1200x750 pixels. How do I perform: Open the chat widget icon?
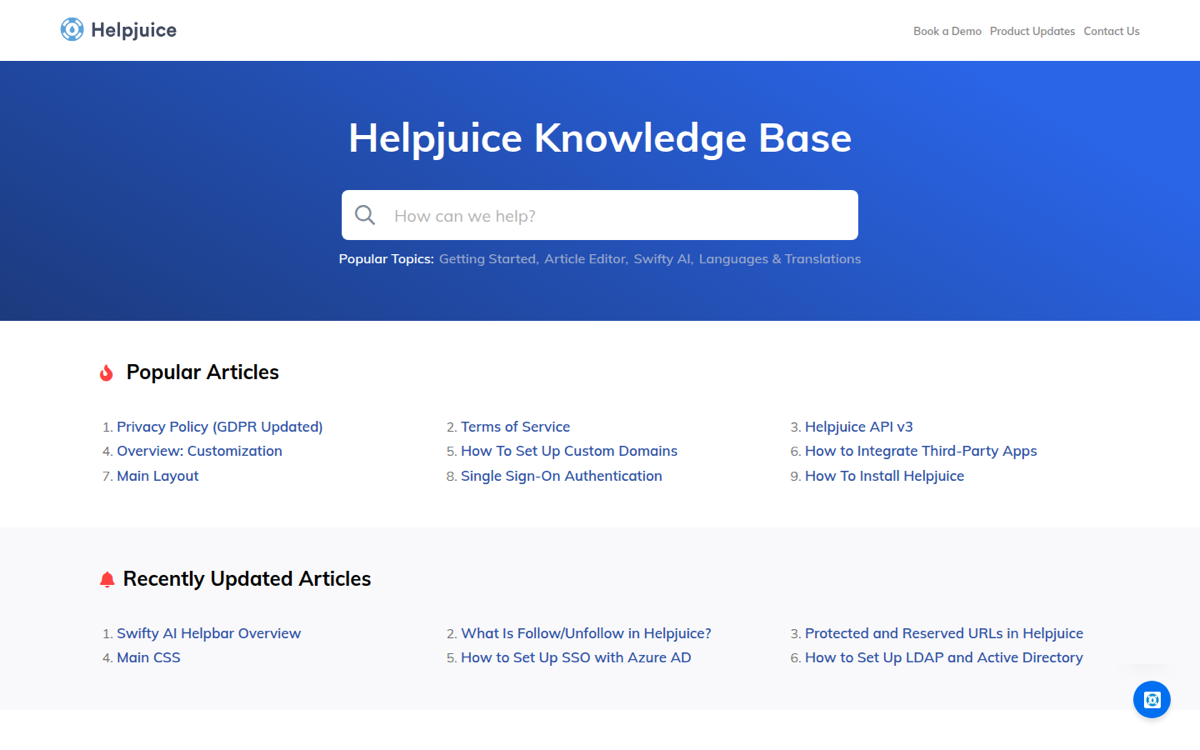(x=1152, y=699)
